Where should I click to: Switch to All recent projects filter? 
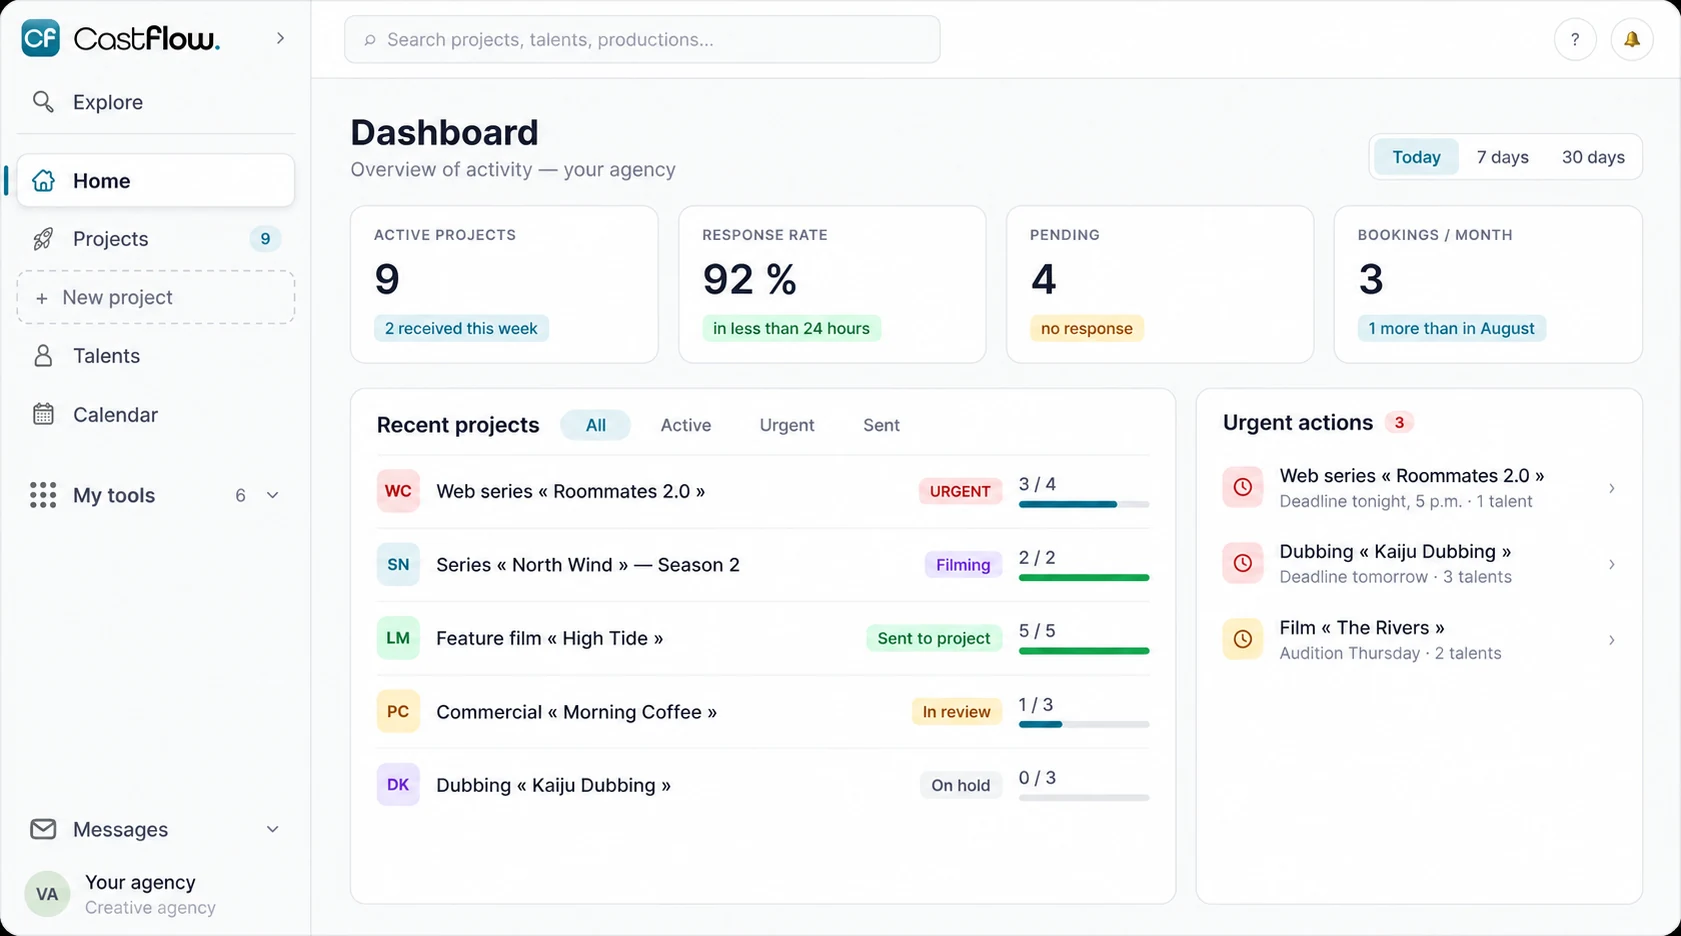(595, 425)
